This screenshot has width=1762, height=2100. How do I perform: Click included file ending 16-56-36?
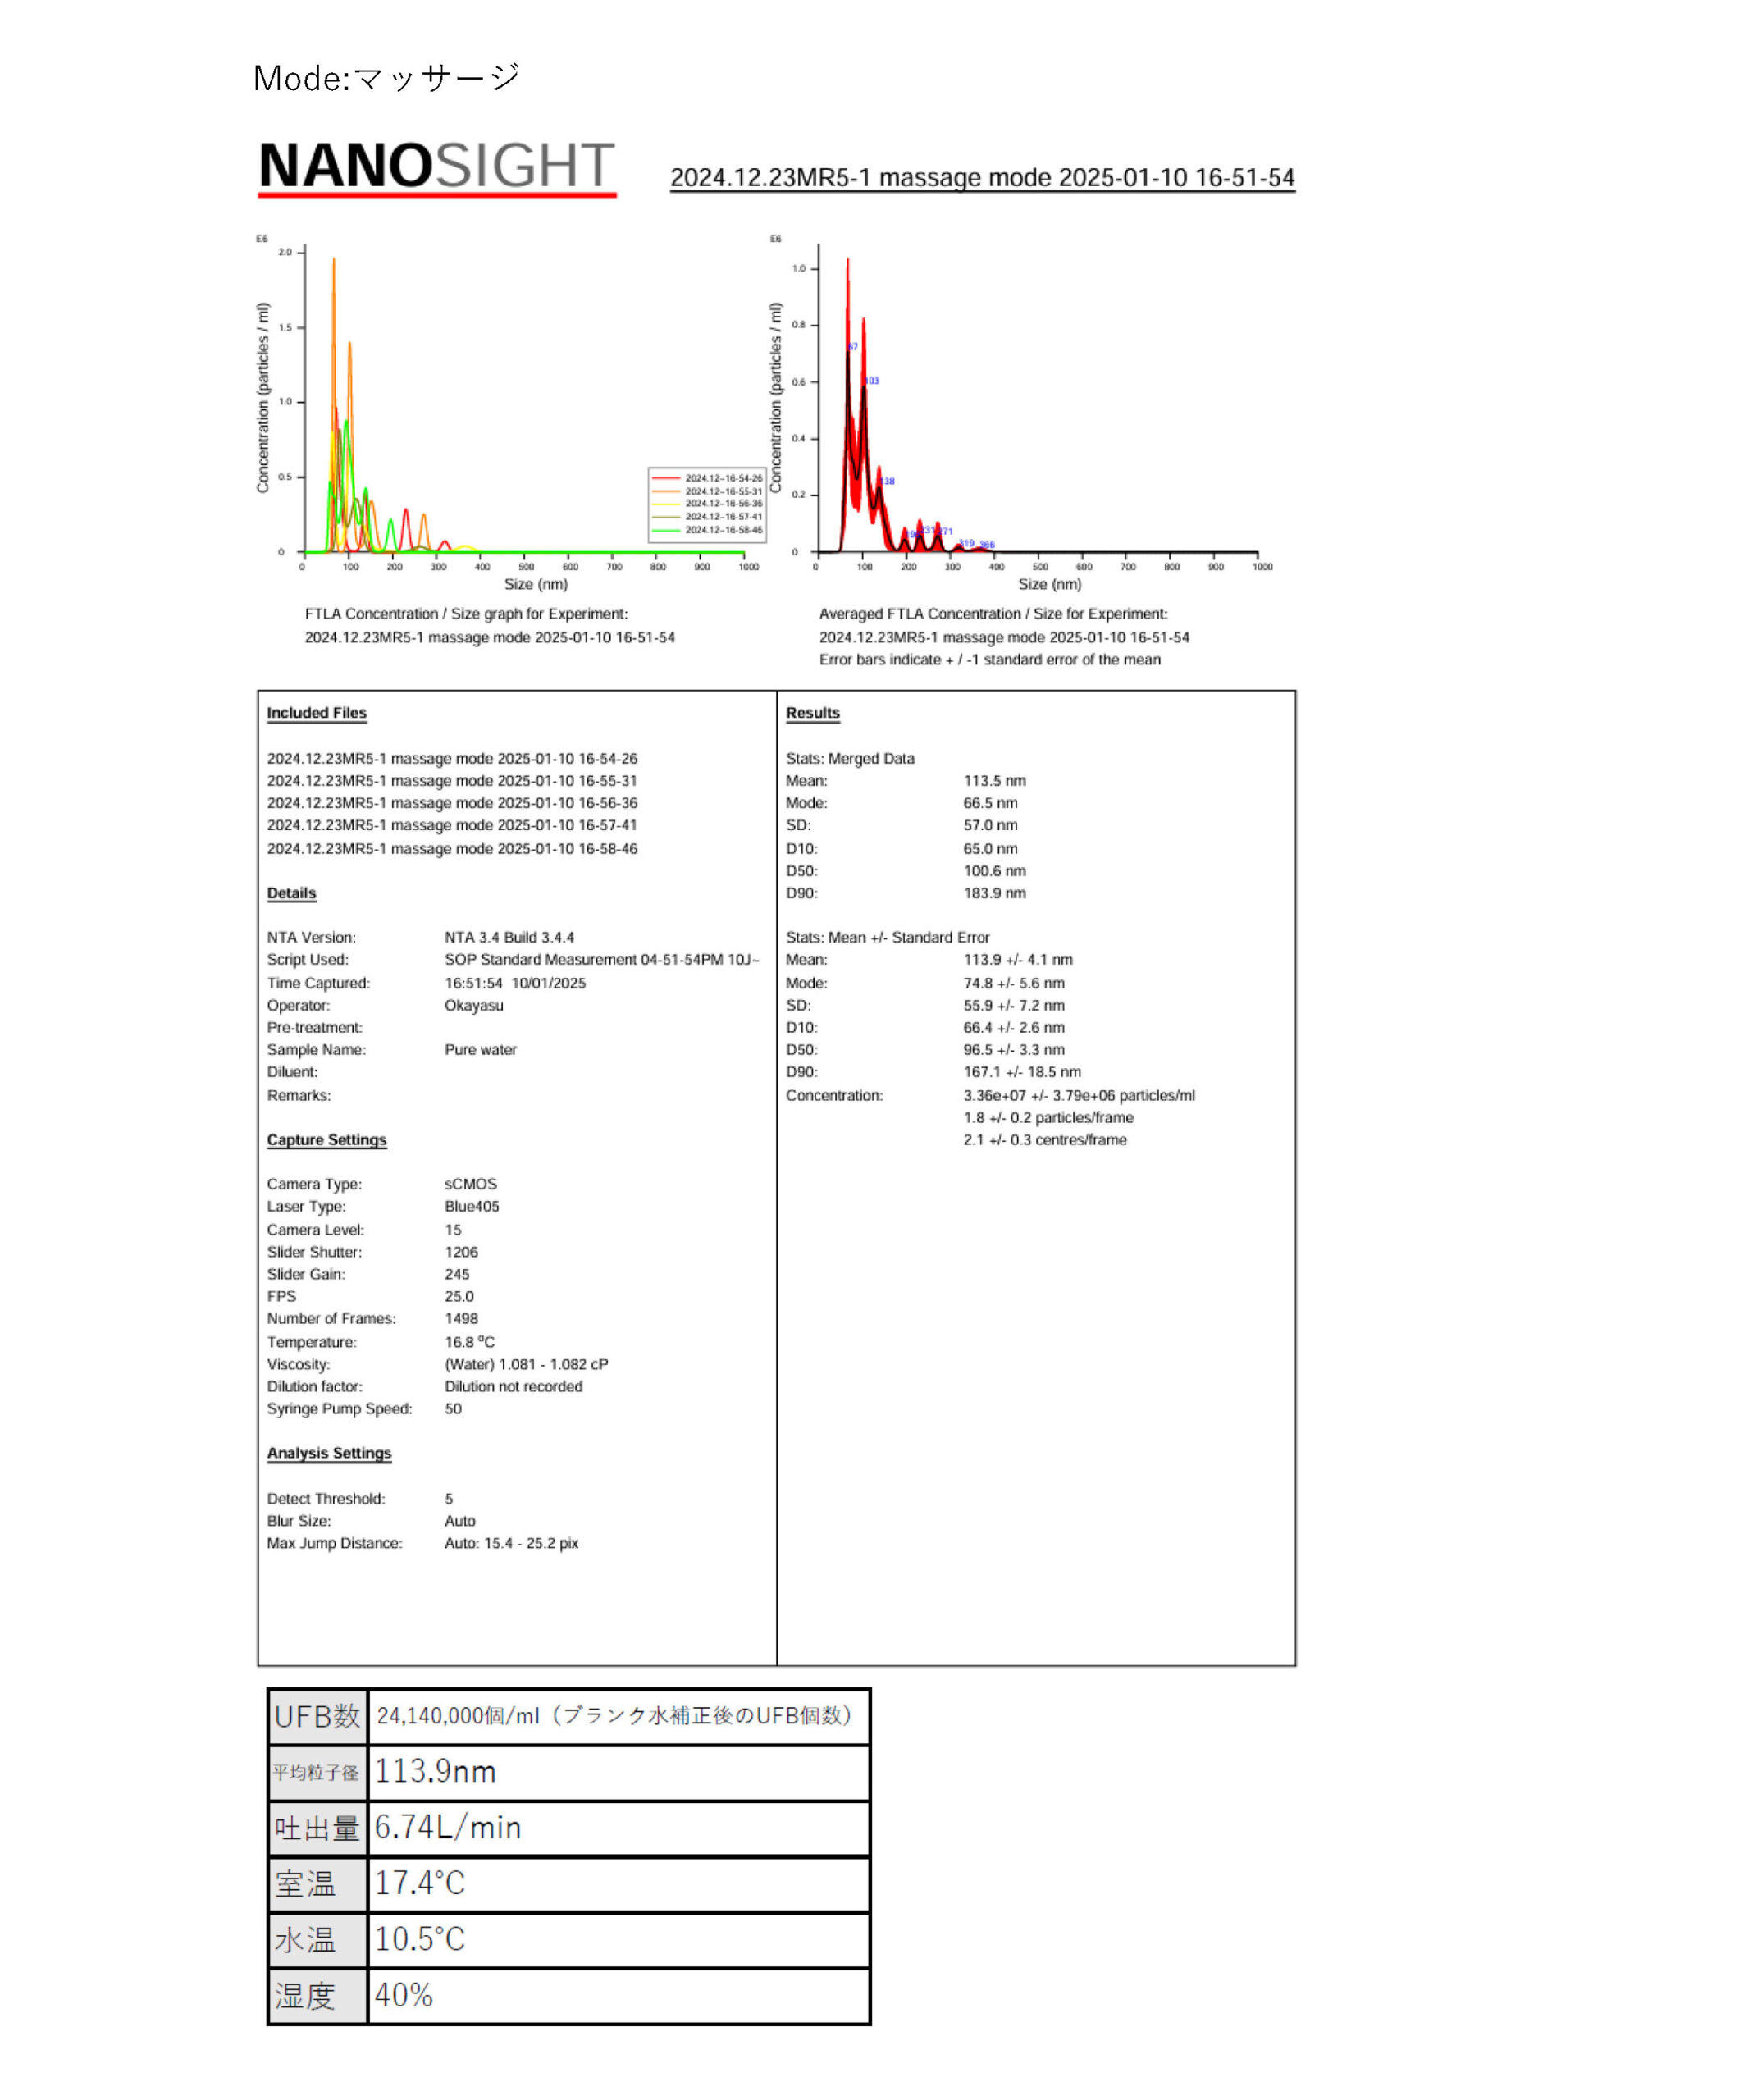pyautogui.click(x=452, y=803)
